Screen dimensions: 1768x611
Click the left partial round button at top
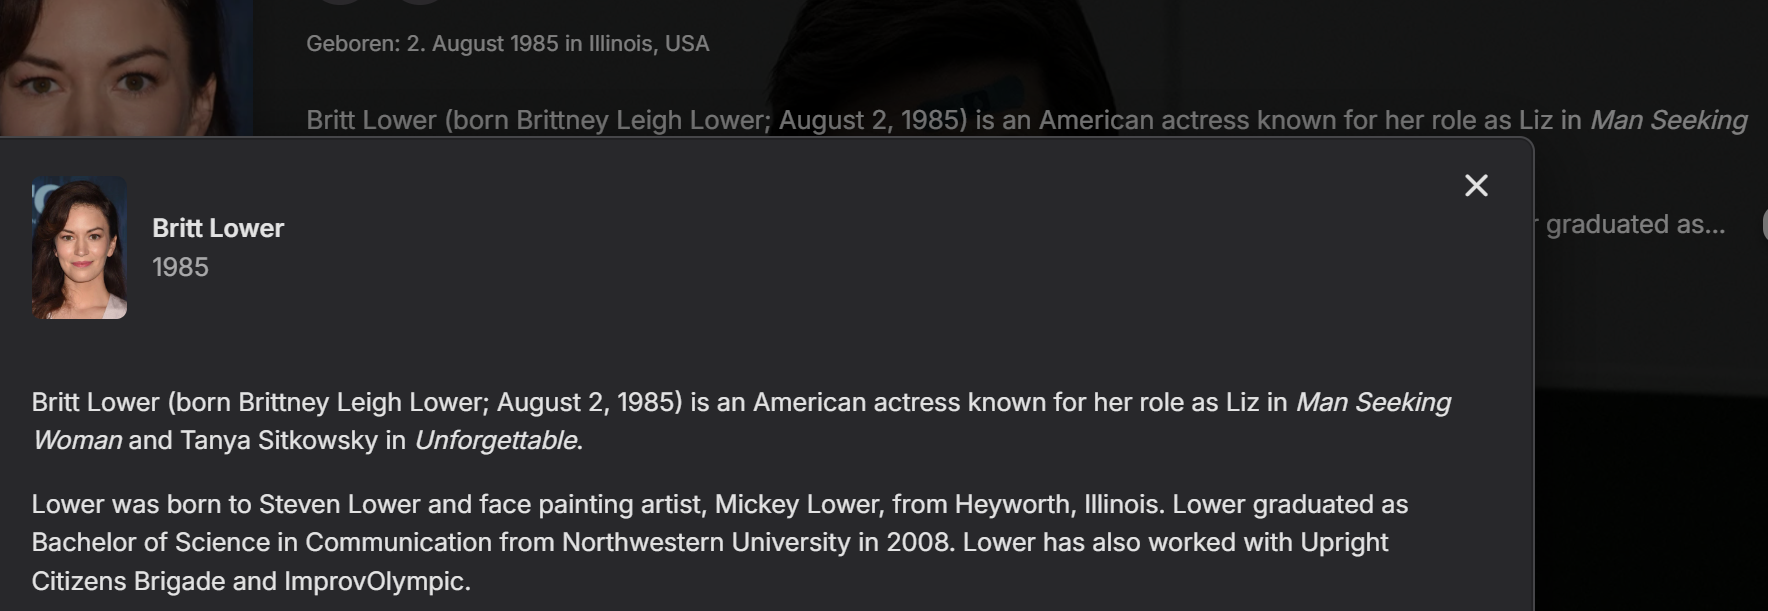click(342, 3)
